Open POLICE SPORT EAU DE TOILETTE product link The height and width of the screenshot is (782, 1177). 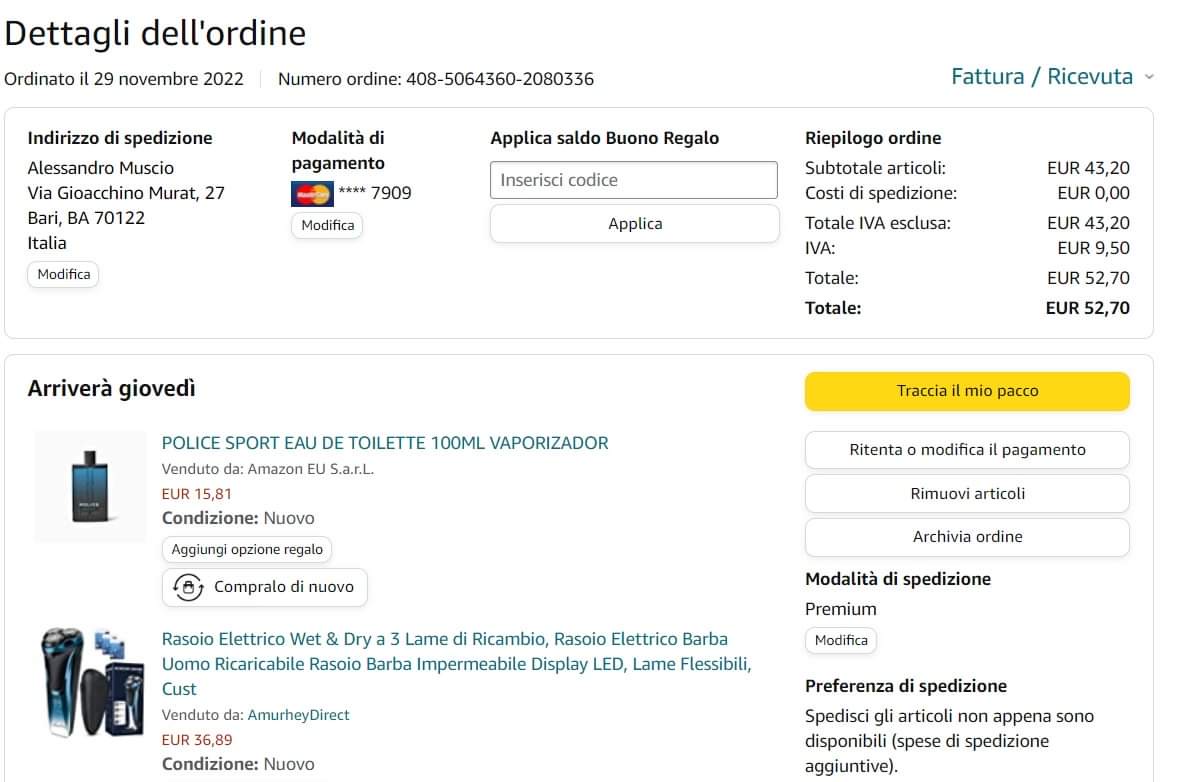coord(385,443)
